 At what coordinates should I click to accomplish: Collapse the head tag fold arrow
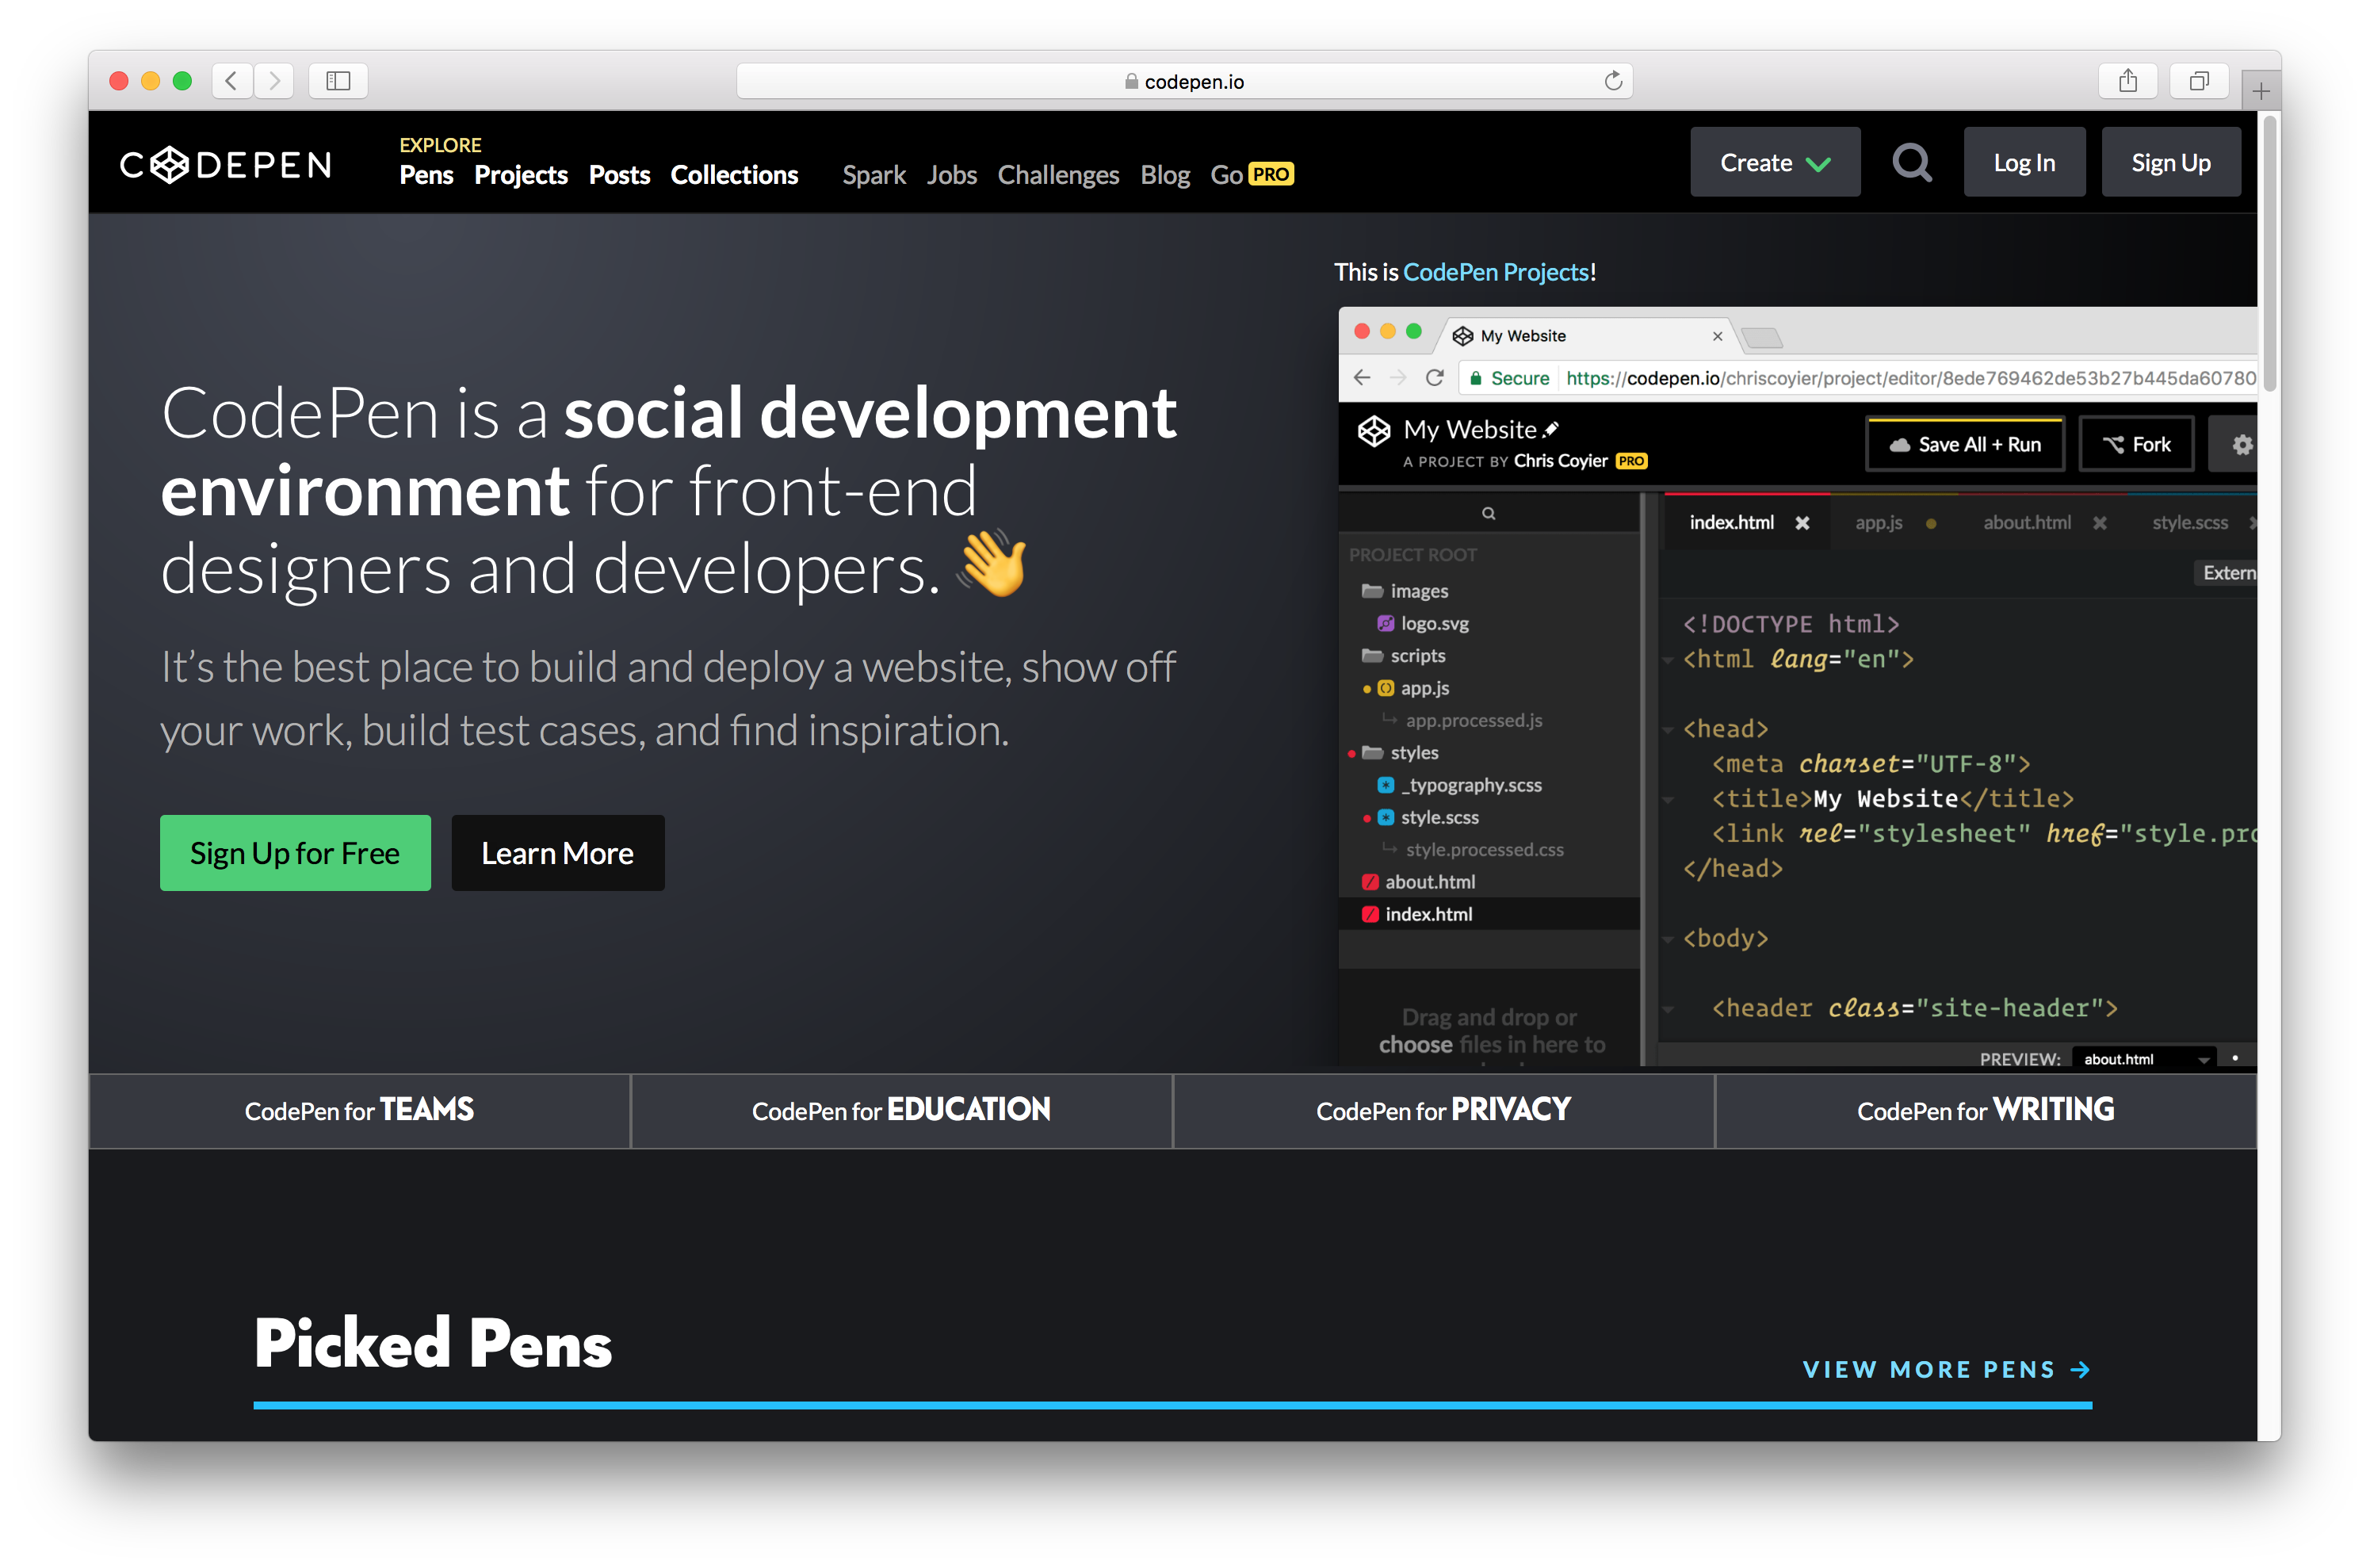click(1667, 730)
